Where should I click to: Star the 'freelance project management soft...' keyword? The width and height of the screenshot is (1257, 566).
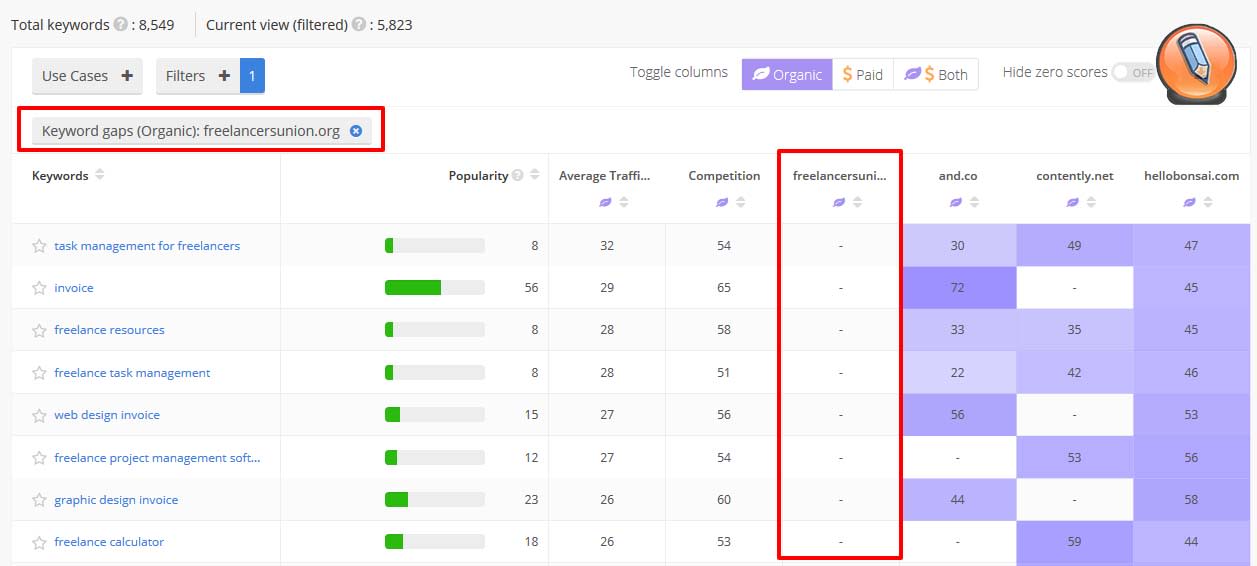click(39, 458)
